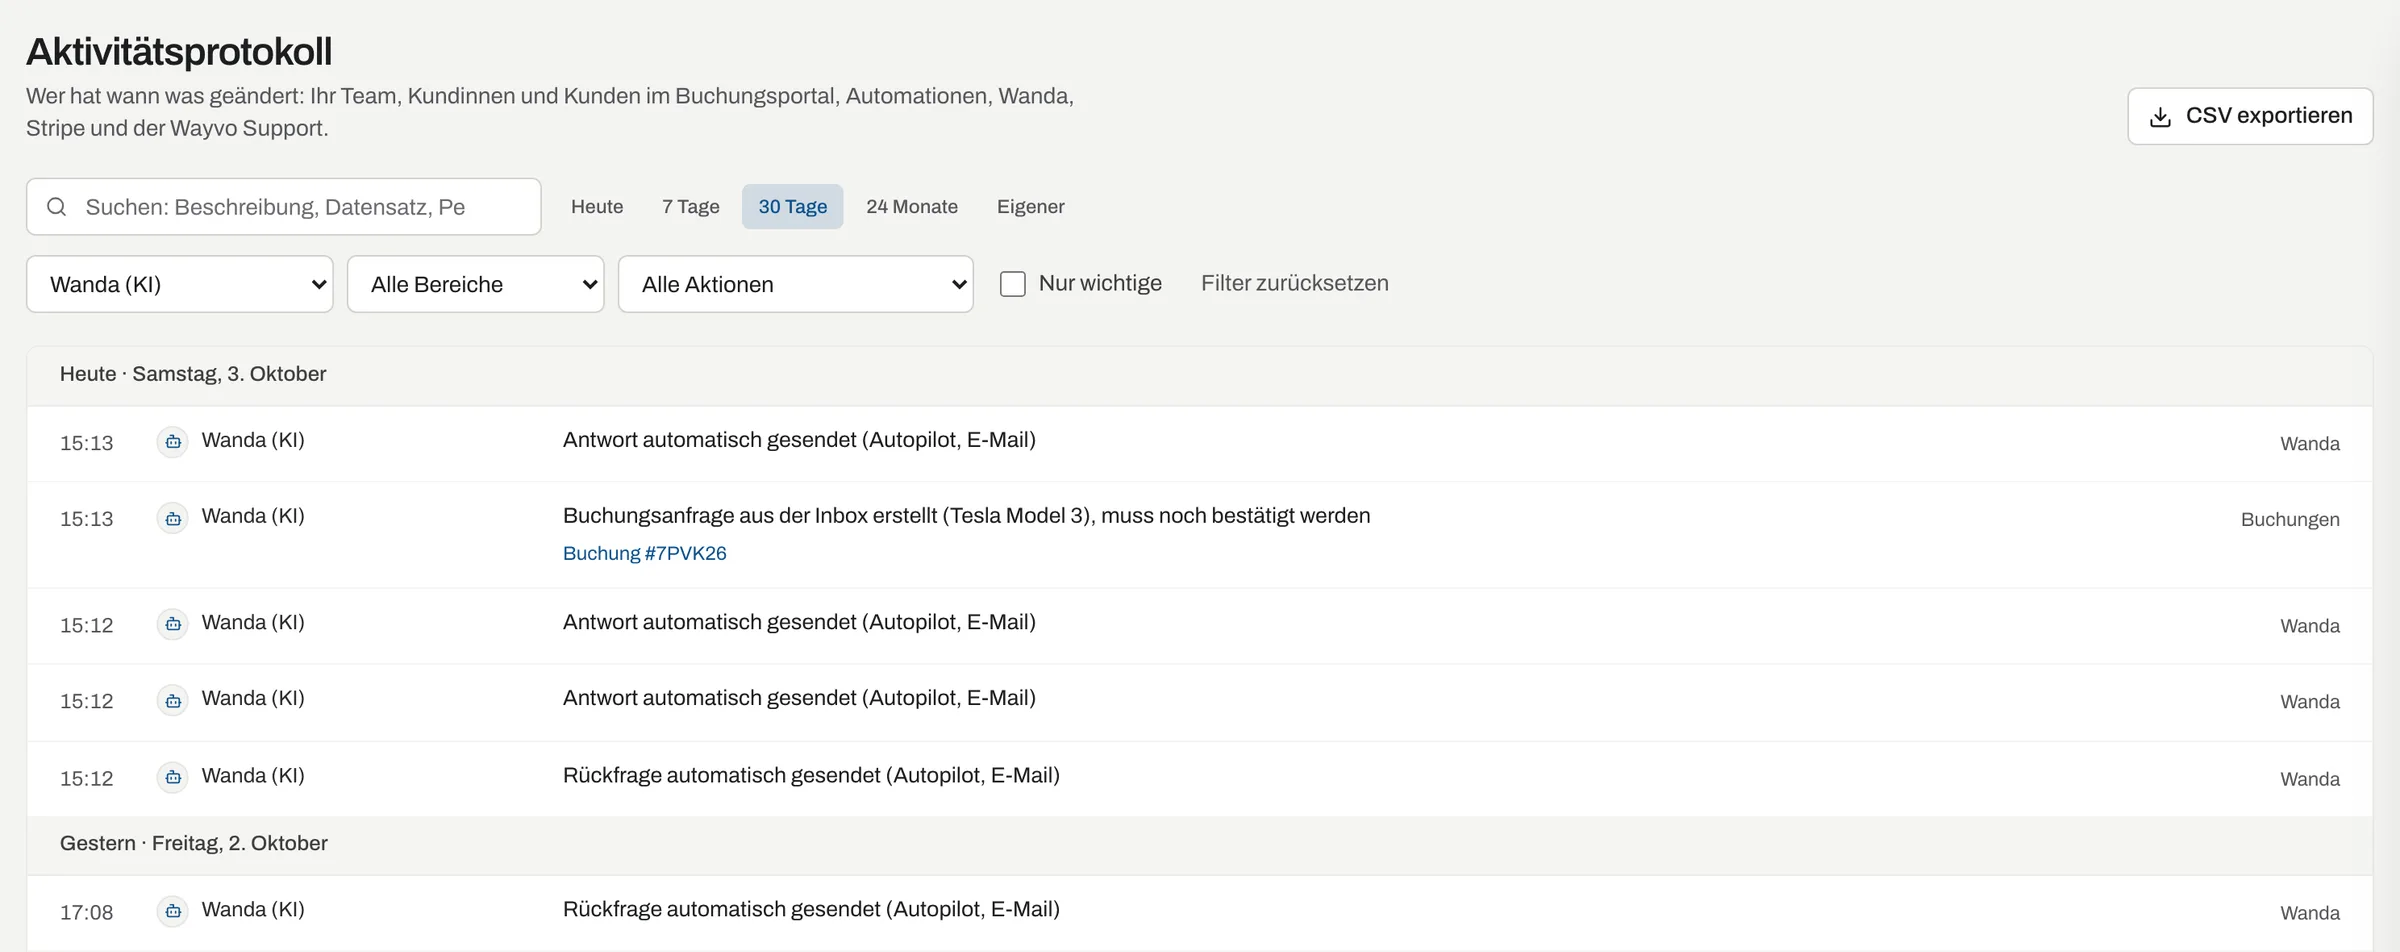Click the 15:12 Rückfrage automatisch gesendet description
This screenshot has width=2400, height=952.
(811, 775)
